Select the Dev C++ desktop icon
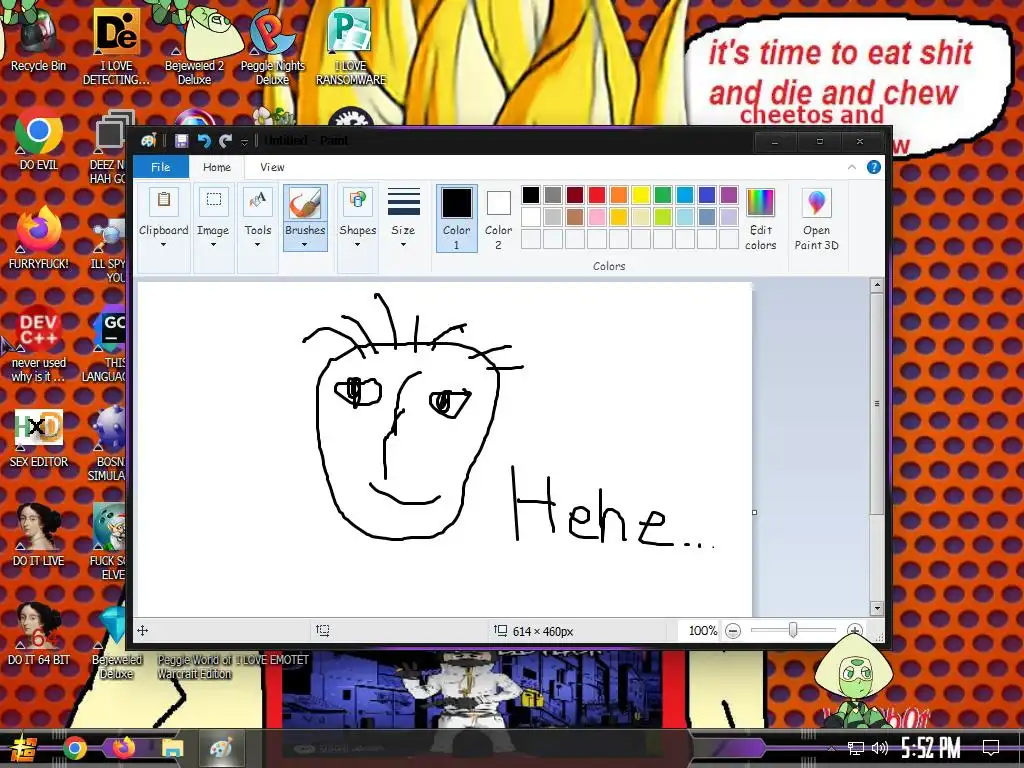Image resolution: width=1024 pixels, height=768 pixels. coord(38,344)
